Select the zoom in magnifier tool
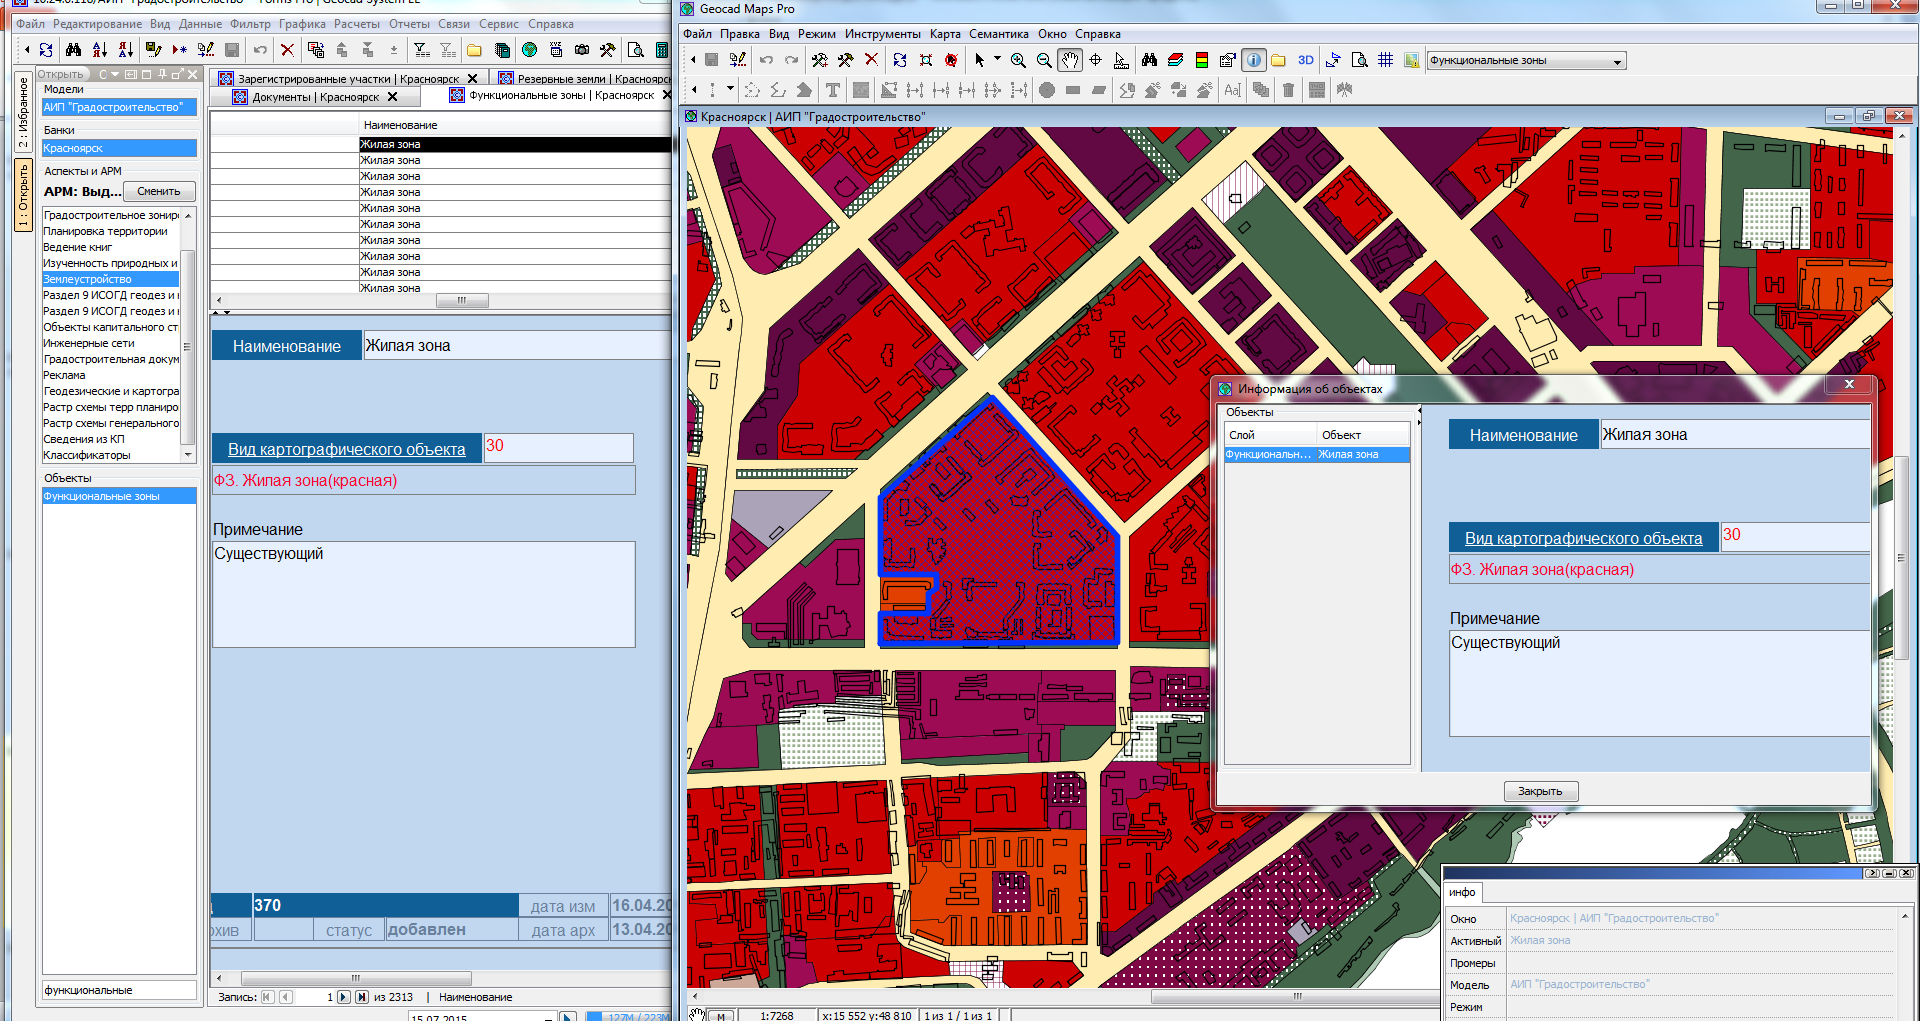This screenshot has height=1021, width=1920. (1018, 60)
